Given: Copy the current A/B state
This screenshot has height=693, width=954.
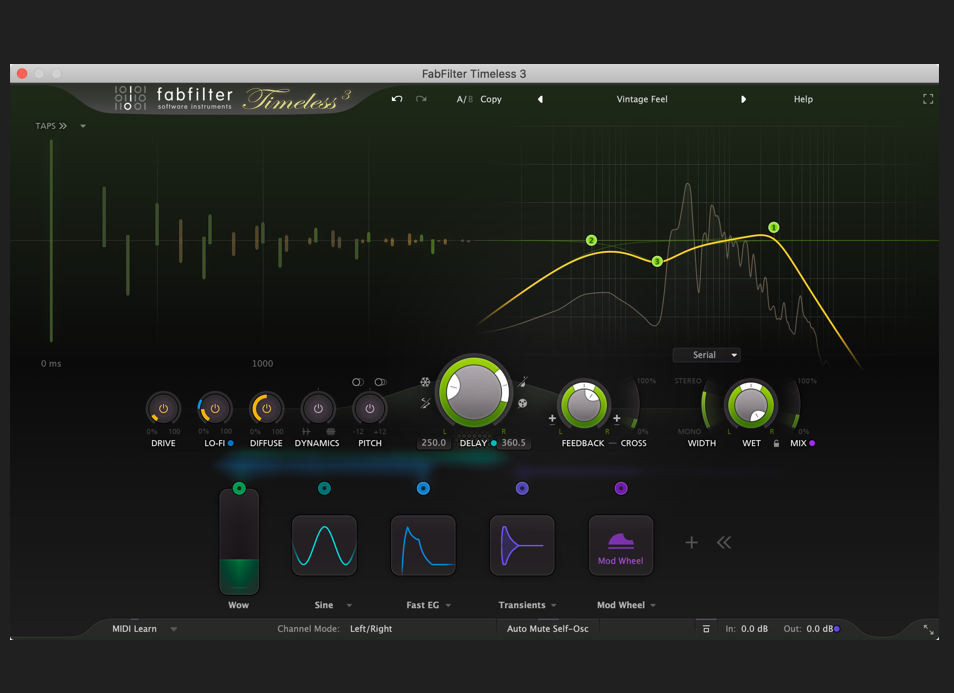Looking at the screenshot, I should point(491,99).
